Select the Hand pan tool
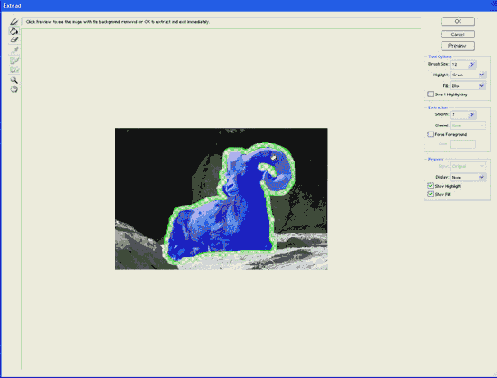This screenshot has height=378, width=497. (x=14, y=89)
